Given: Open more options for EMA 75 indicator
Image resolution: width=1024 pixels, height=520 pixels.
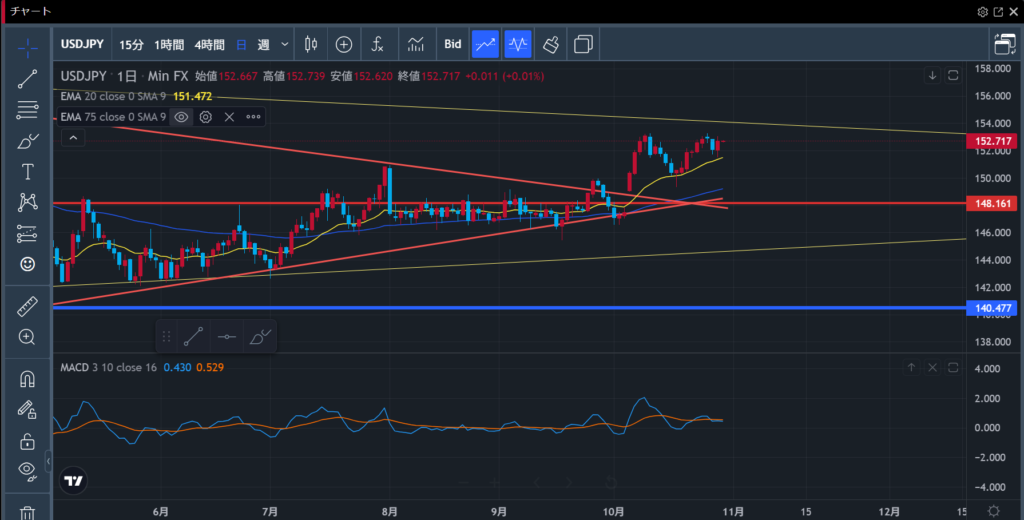Looking at the screenshot, I should (253, 117).
